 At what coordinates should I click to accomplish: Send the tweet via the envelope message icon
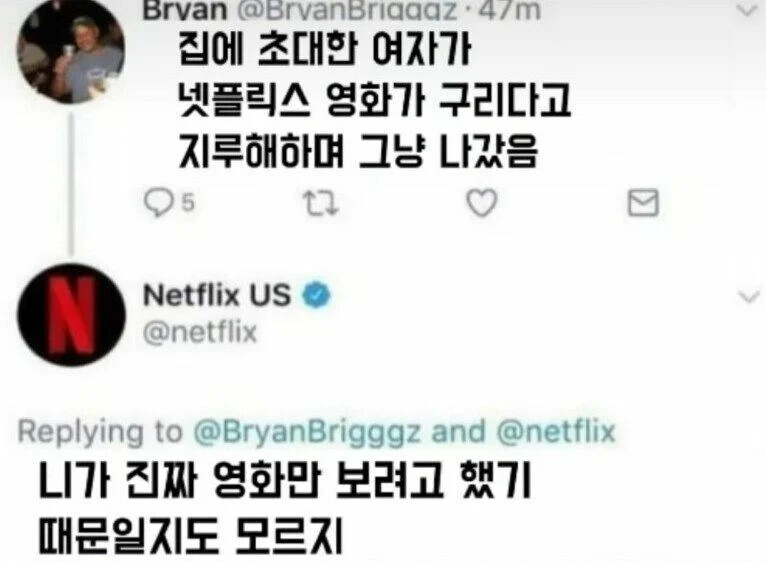click(x=643, y=202)
